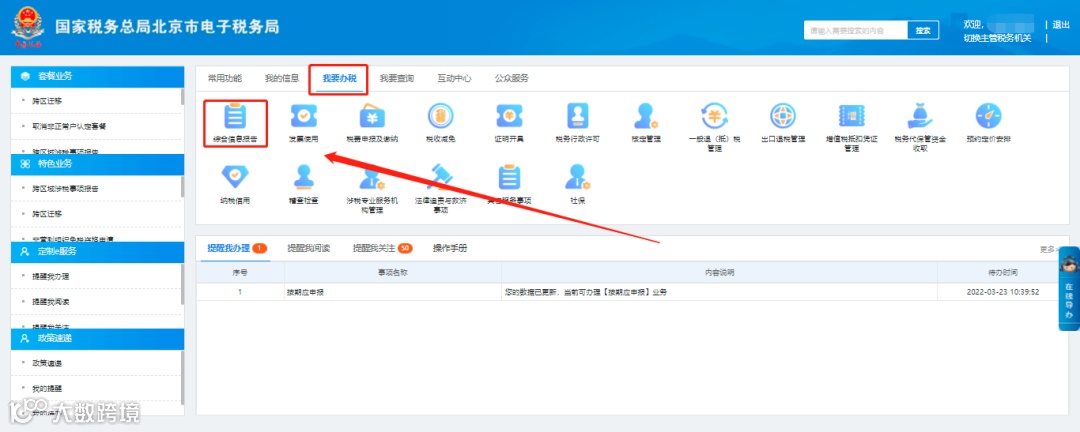
Task: Open 税务代保管资金收取 icon
Action: [920, 116]
